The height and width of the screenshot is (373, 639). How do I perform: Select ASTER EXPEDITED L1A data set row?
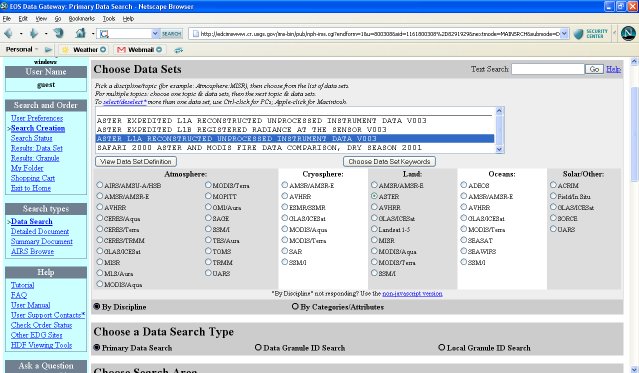tap(295, 121)
